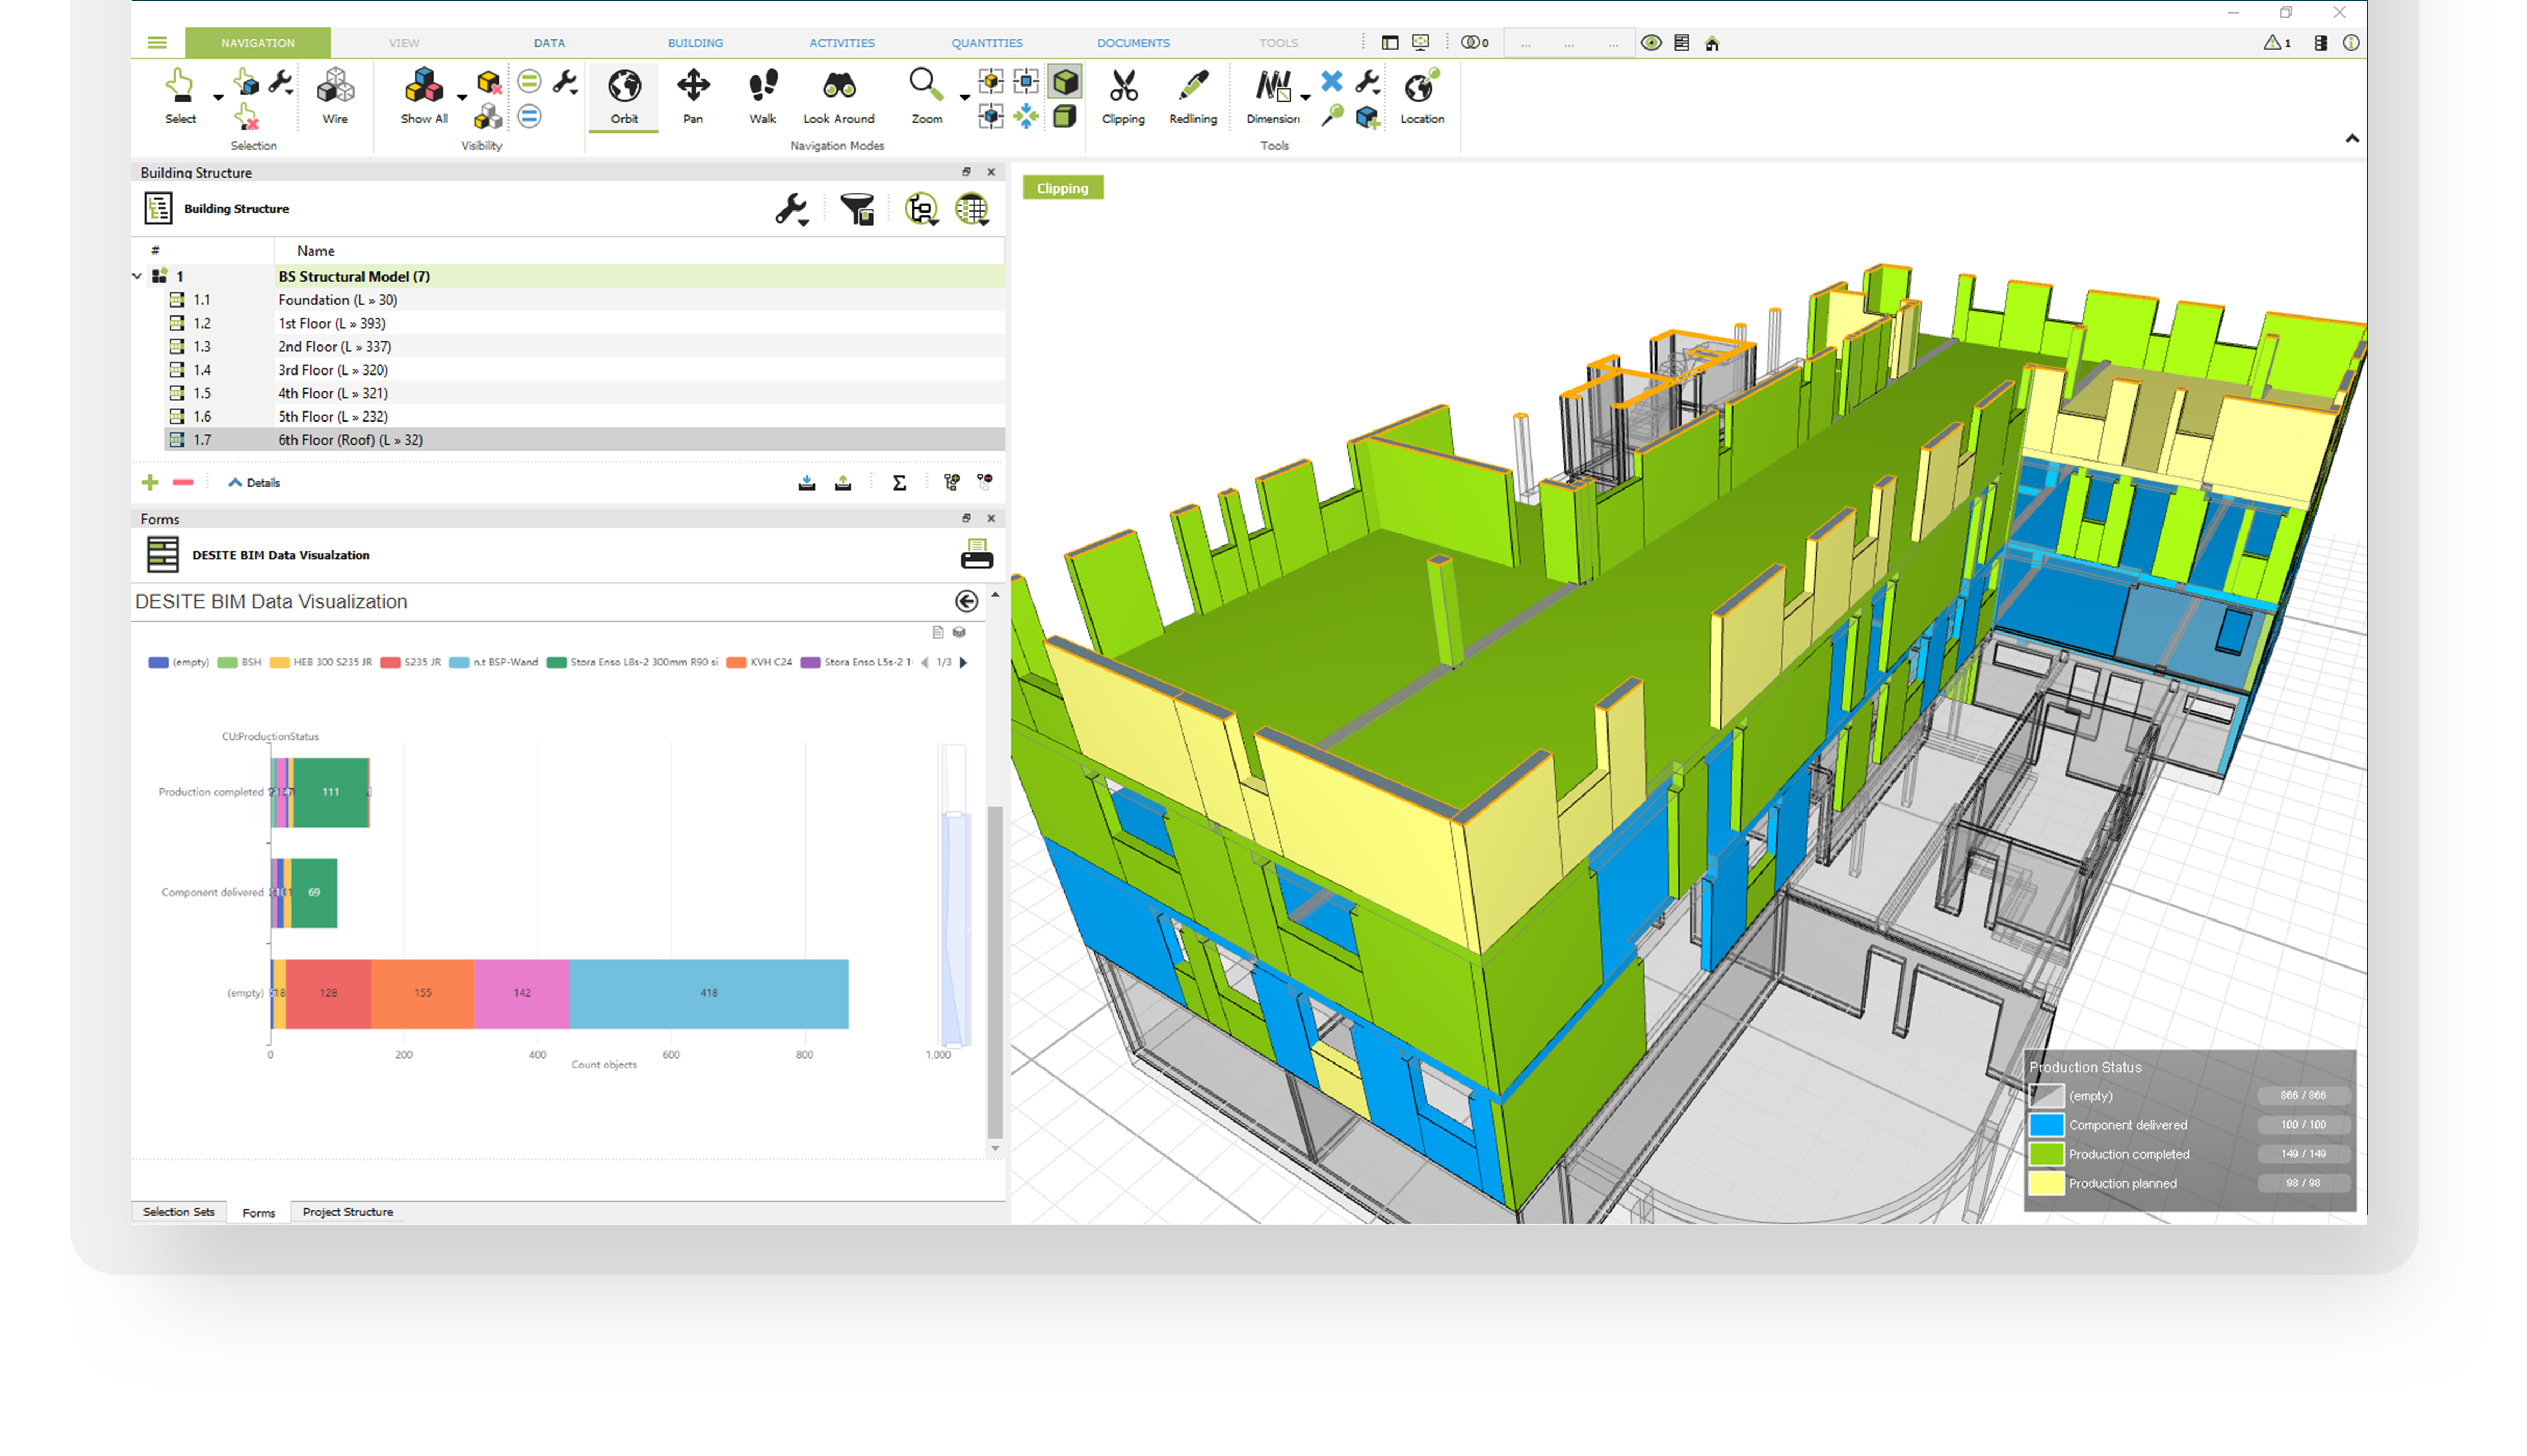The image size is (2527, 1456).
Task: Click the home icon in top toolbar
Action: click(x=1712, y=43)
